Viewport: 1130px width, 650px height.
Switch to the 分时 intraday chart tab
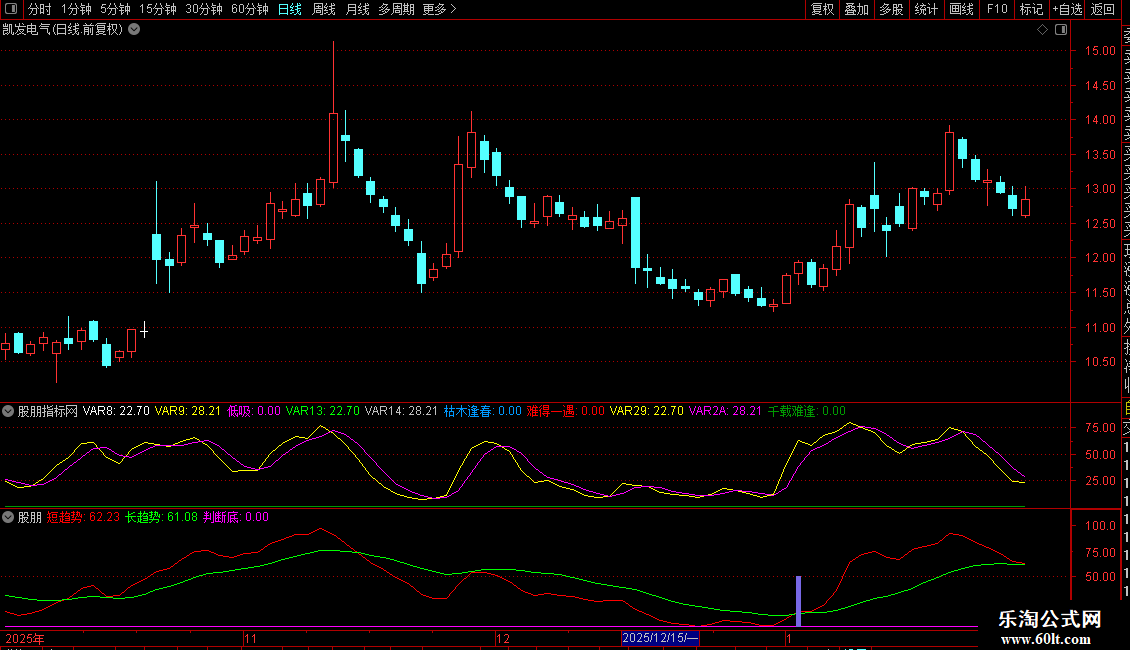(x=39, y=9)
